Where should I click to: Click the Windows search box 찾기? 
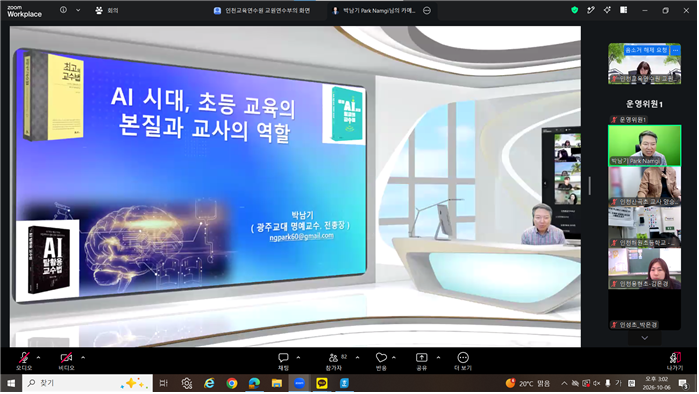coord(87,383)
